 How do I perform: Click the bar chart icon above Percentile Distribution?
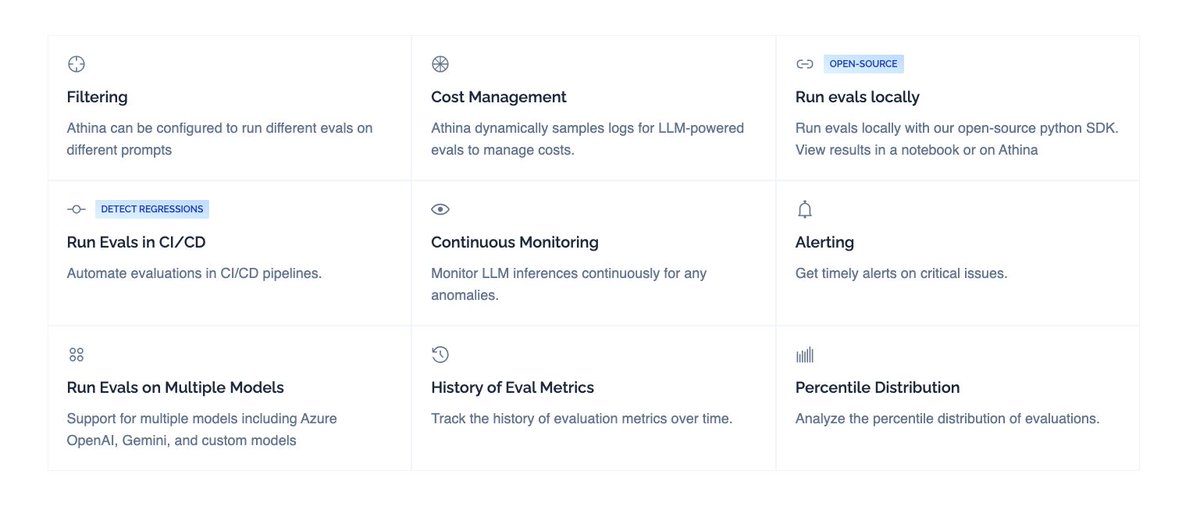point(804,354)
